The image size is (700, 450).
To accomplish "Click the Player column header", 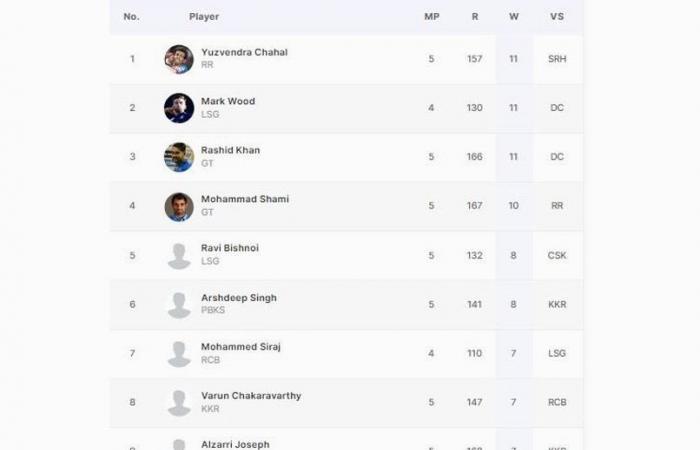I will tap(204, 17).
